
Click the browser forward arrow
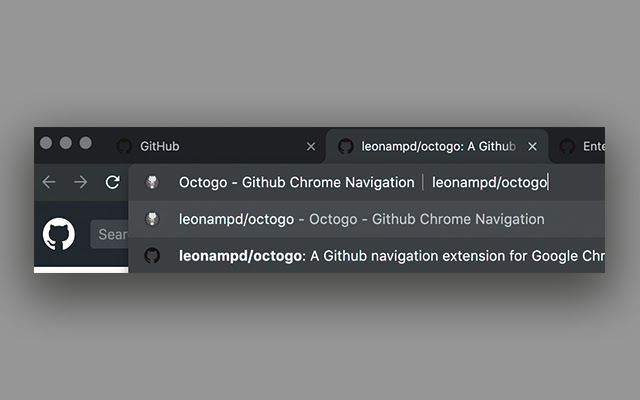[81, 182]
